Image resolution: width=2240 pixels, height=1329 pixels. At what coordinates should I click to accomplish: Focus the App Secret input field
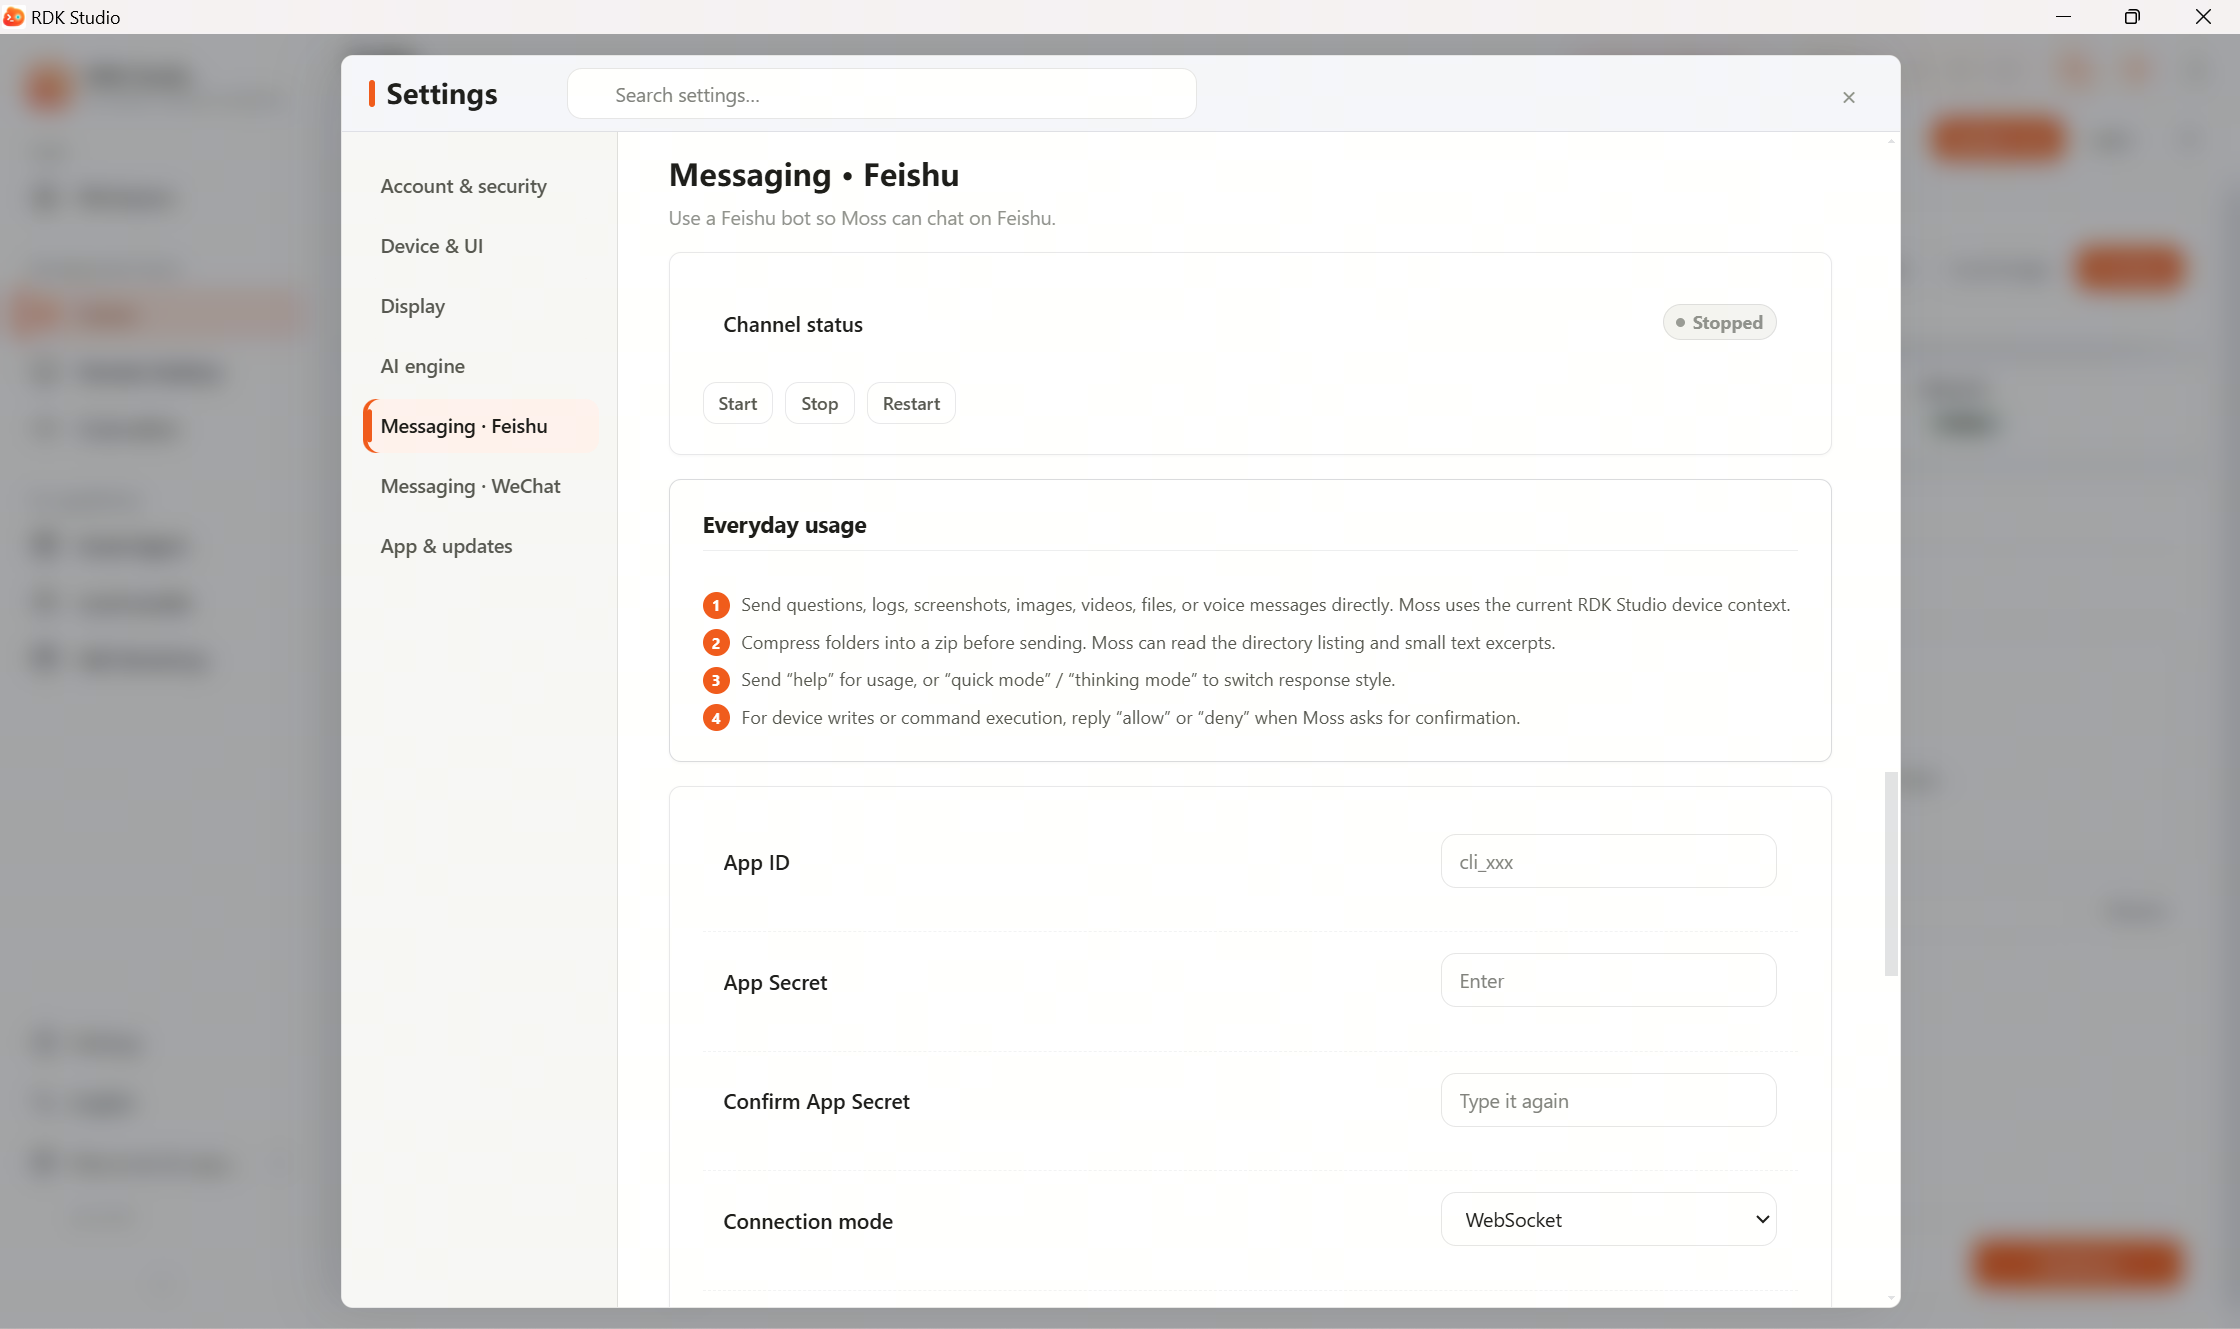coord(1608,980)
